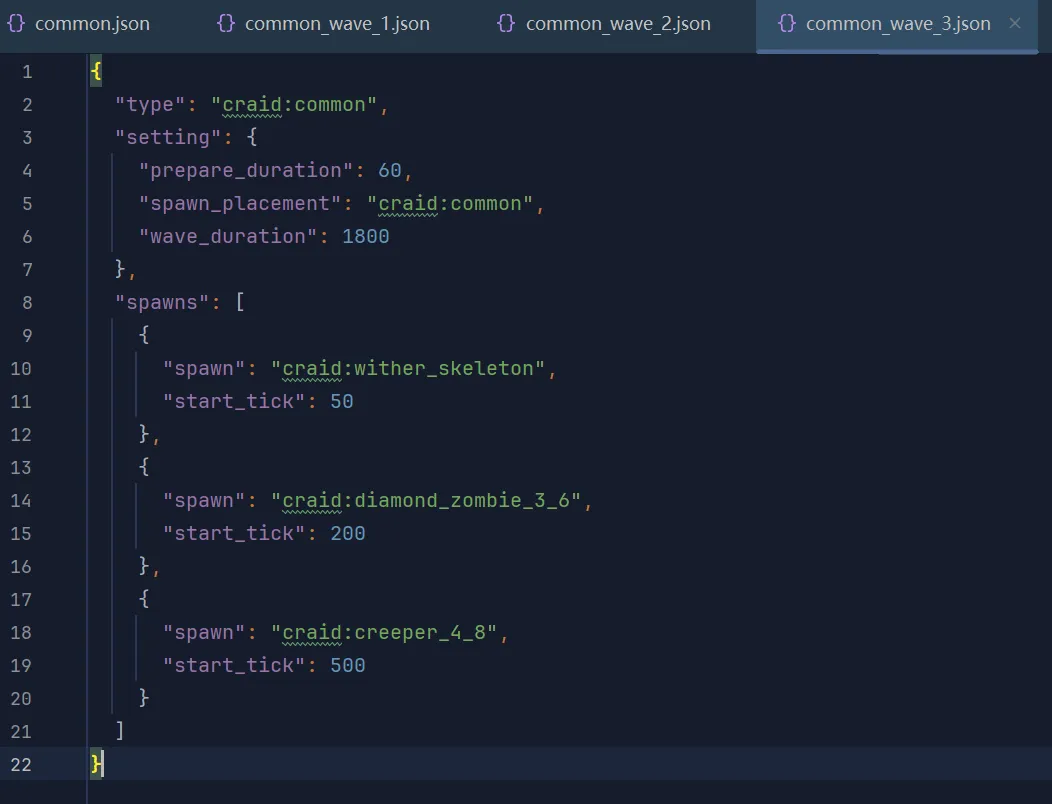Click the JSON file icon on common.json tab
The image size is (1052, 804).
tap(16, 23)
